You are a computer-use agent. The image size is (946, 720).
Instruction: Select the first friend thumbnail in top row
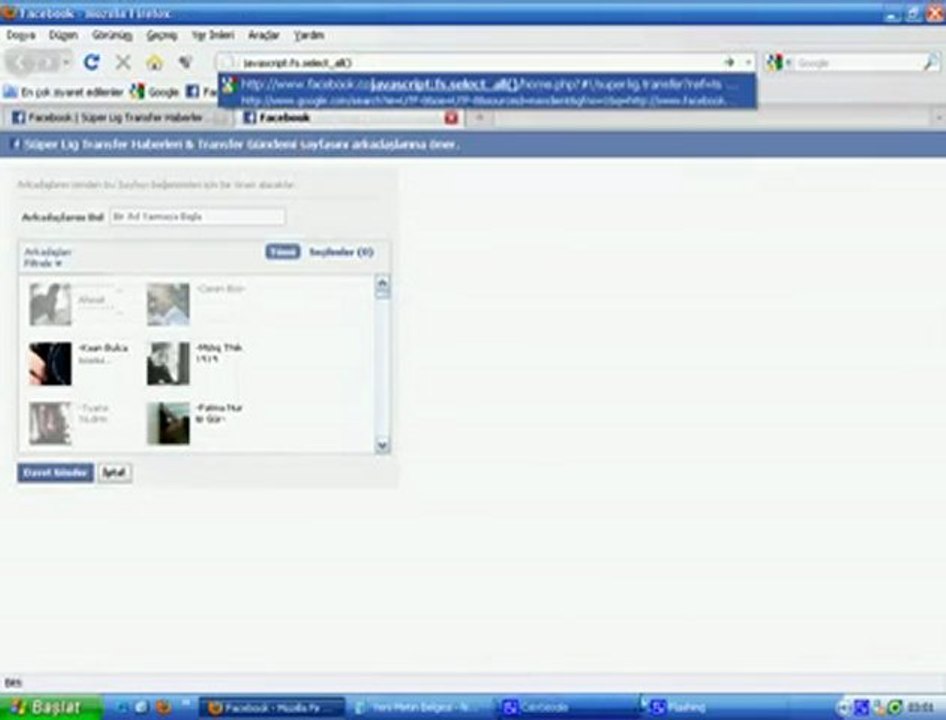(50, 304)
